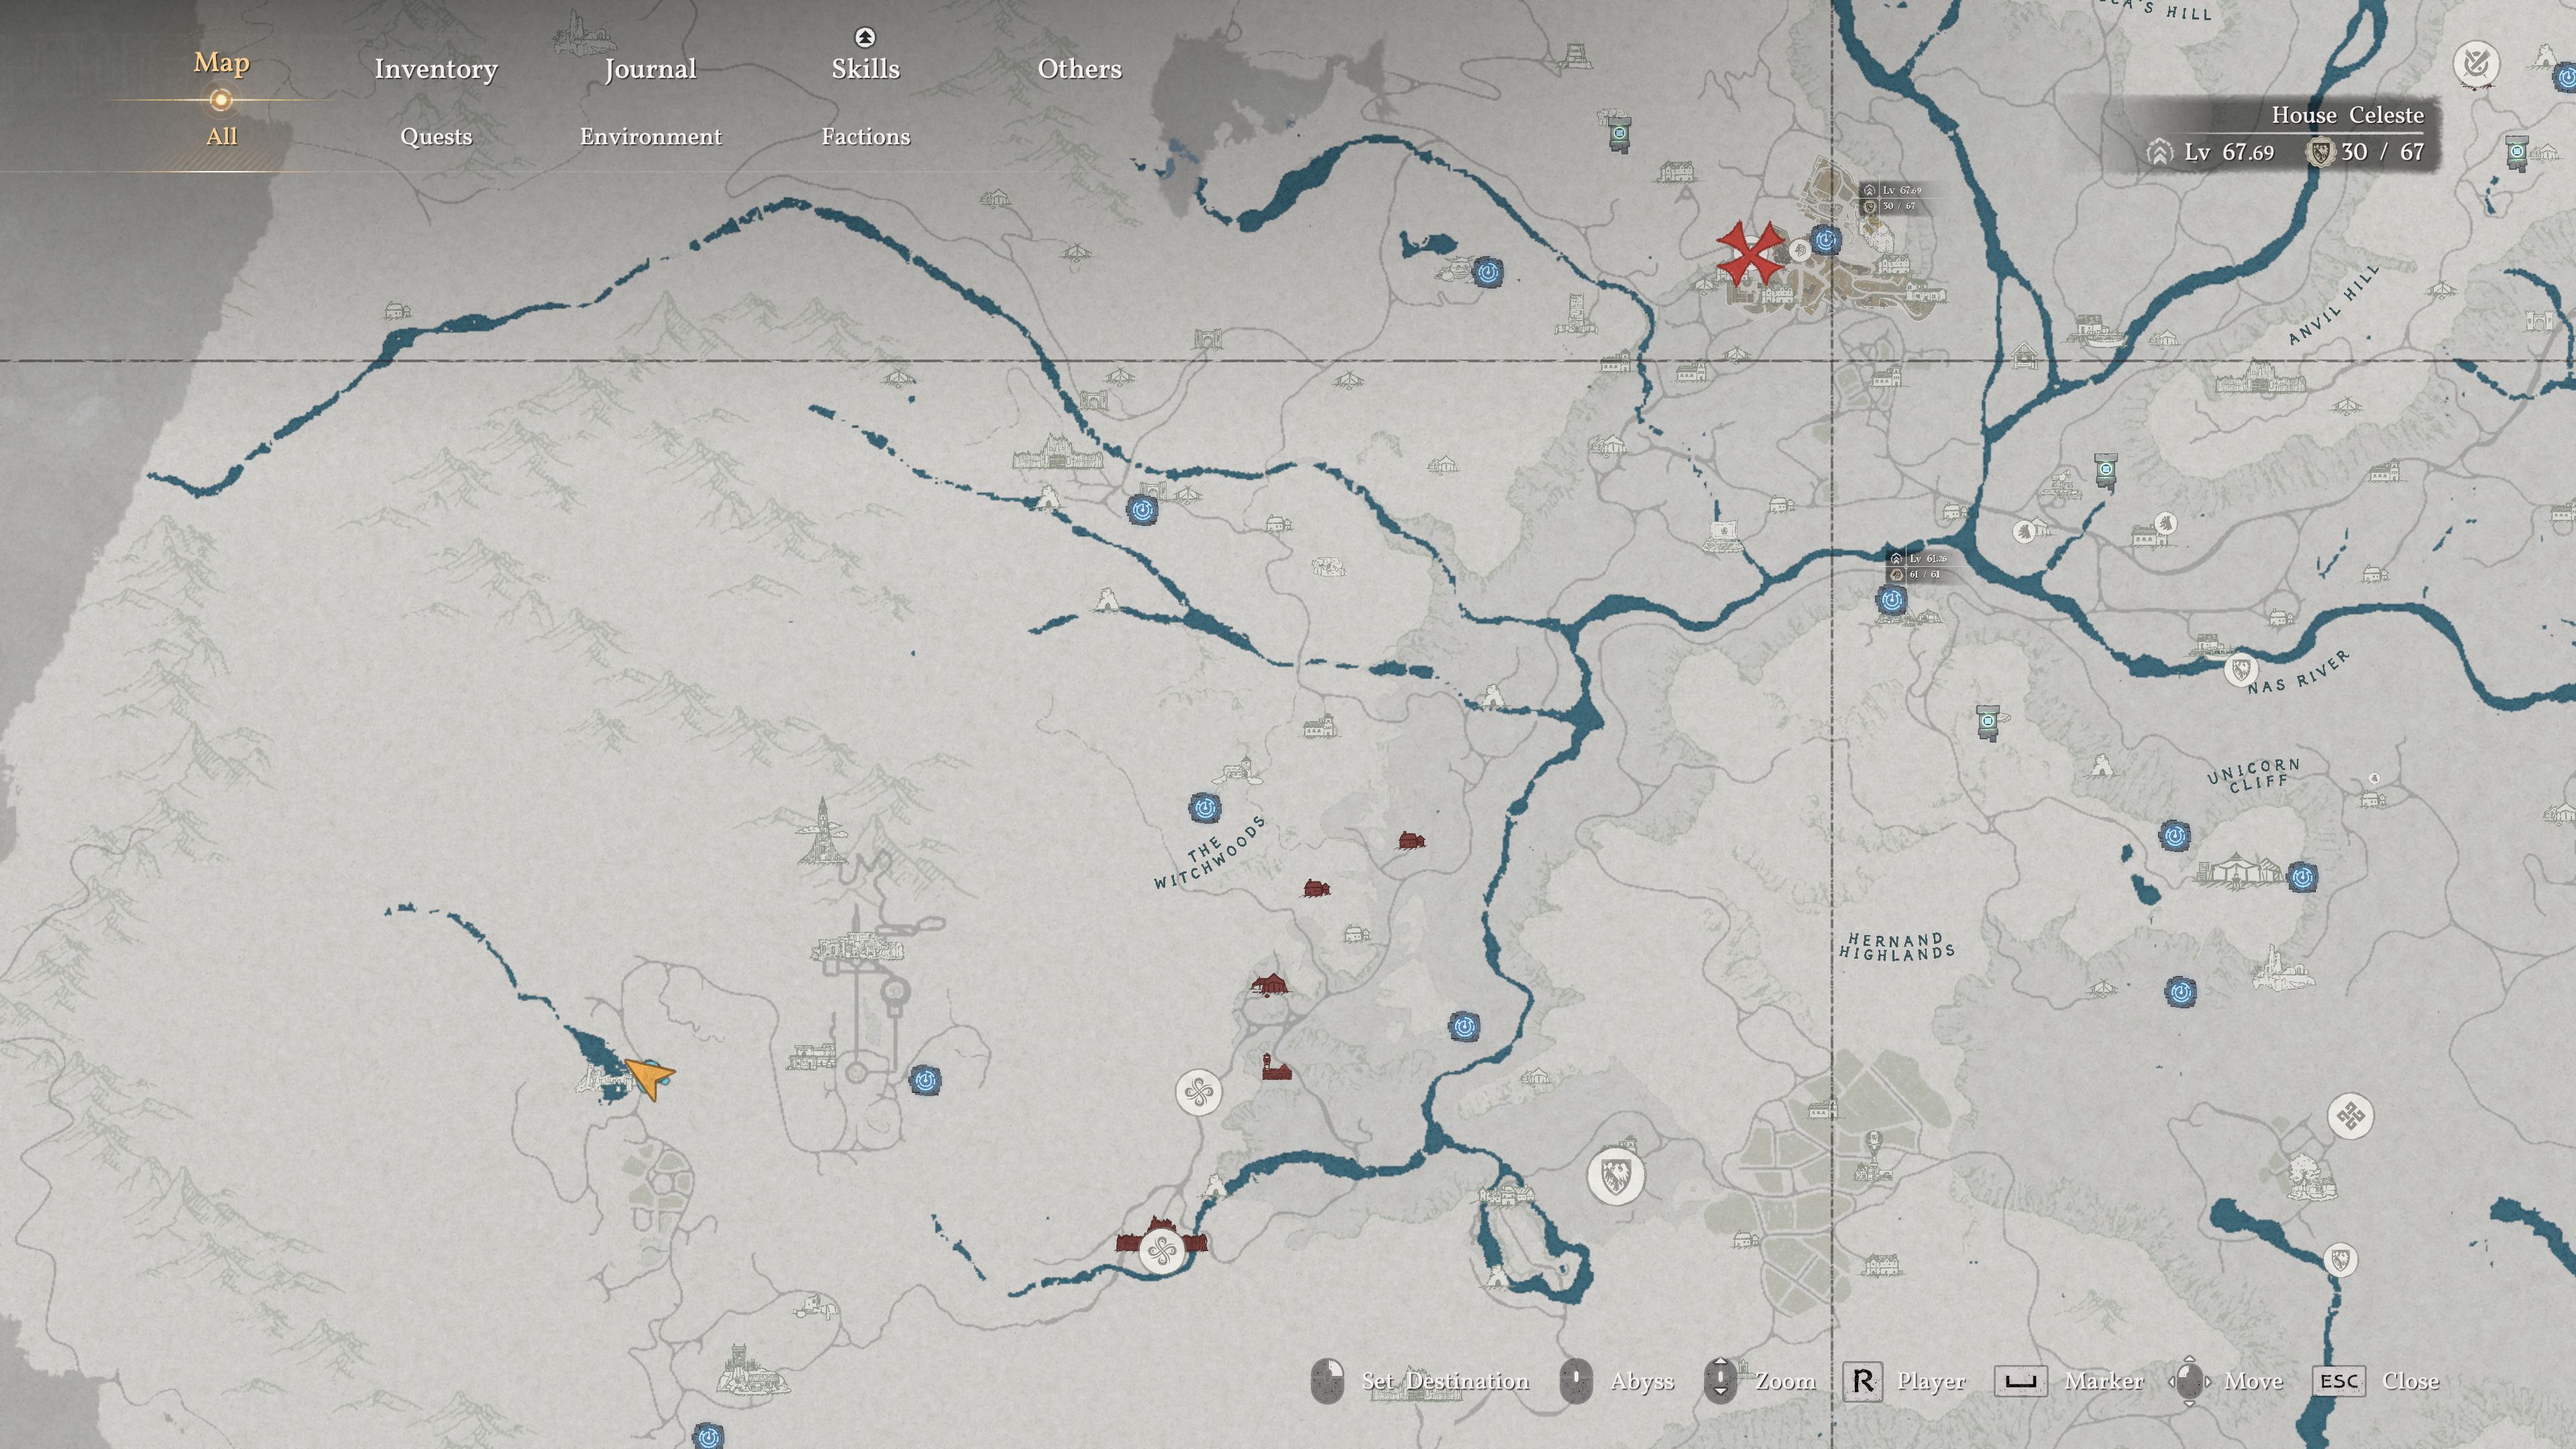Image resolution: width=2576 pixels, height=1449 pixels.
Task: Open the Inventory tab
Action: pos(435,69)
